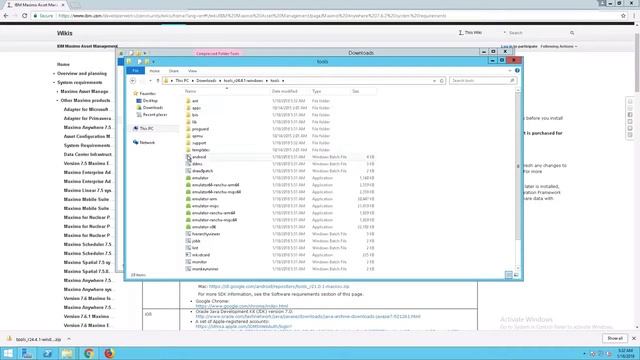This screenshot has height=360, width=640.
Task: Select the 'emulator-arm' application icon
Action: (188, 199)
